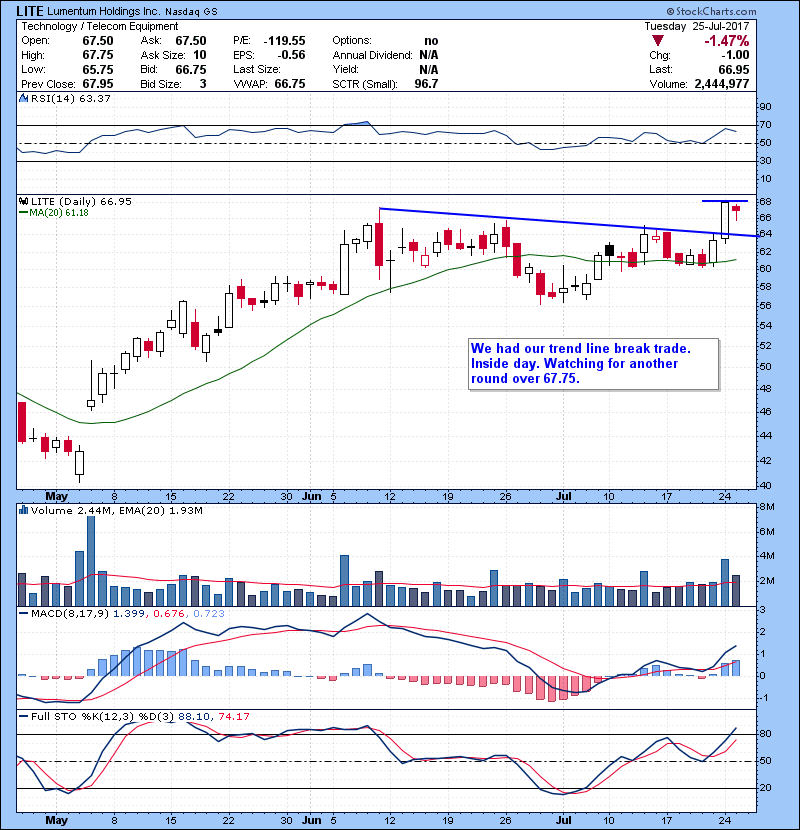Click the MACD histogram value 0.723
This screenshot has width=800, height=830.
point(209,614)
